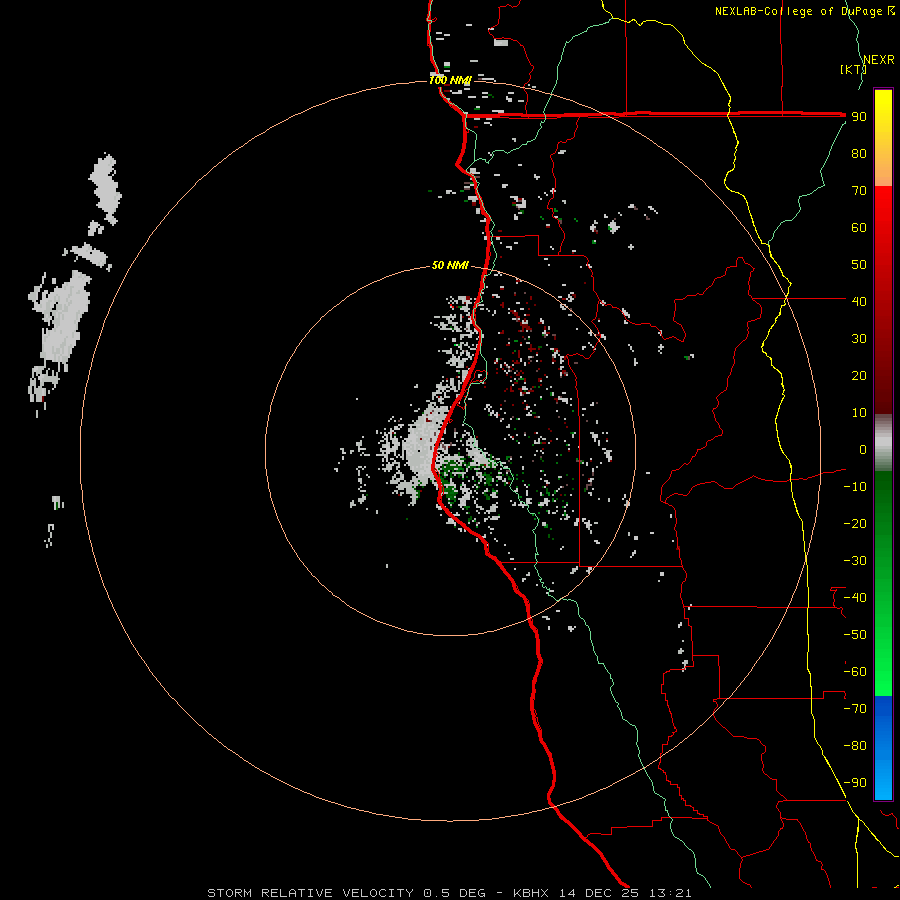Click the -30 value on the velocity scale

click(855, 561)
